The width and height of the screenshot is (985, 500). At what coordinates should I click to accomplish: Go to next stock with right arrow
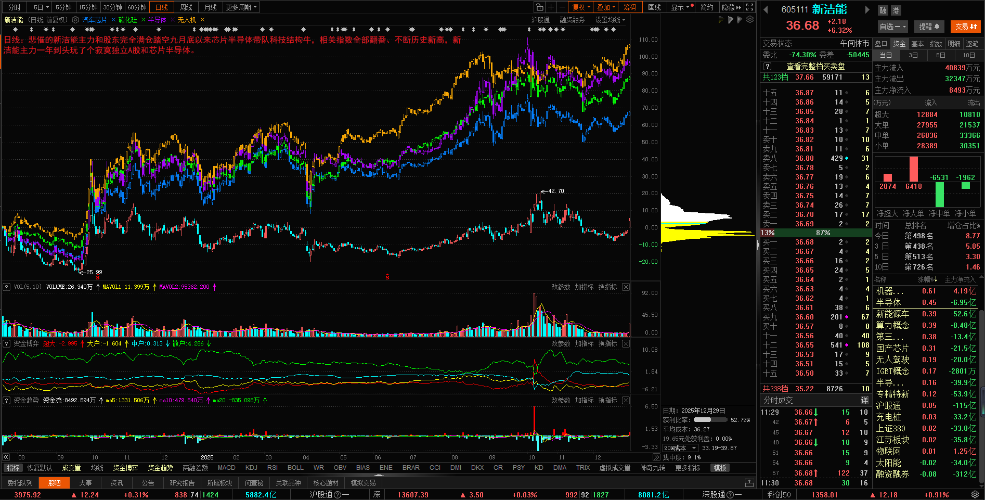[x=868, y=9]
